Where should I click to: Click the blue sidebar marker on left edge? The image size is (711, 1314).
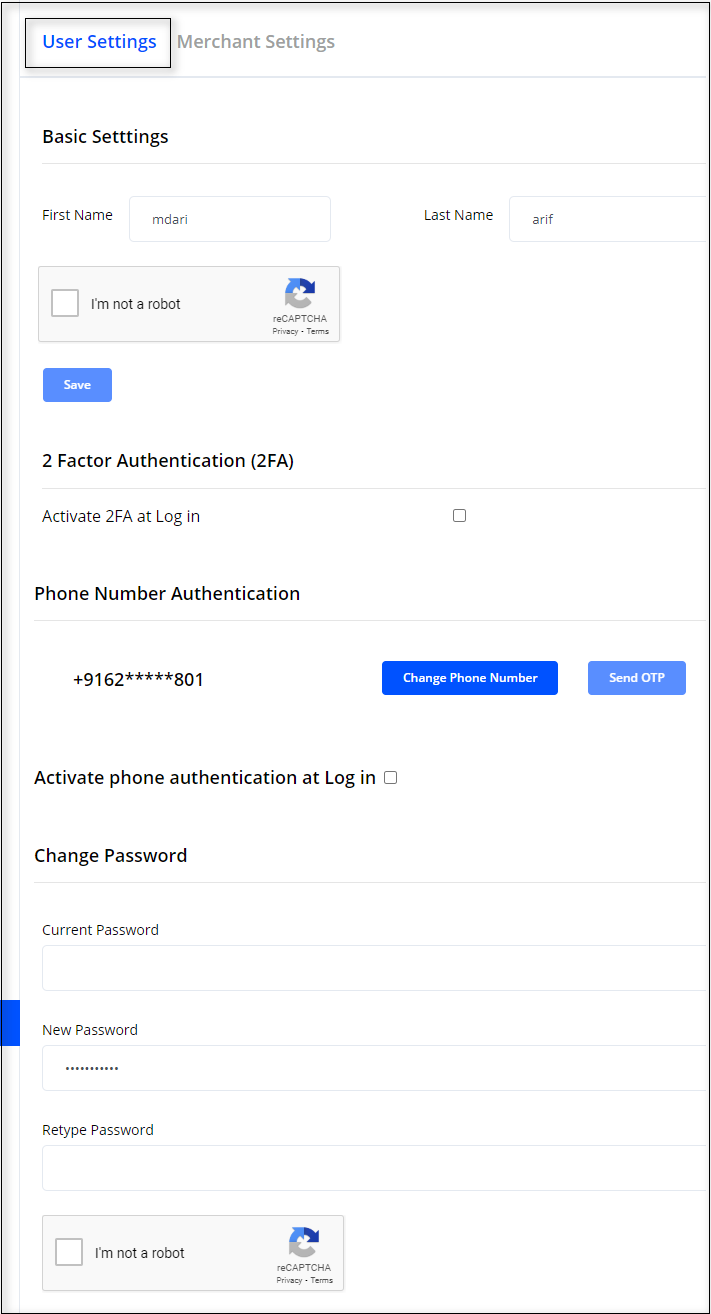click(10, 1022)
